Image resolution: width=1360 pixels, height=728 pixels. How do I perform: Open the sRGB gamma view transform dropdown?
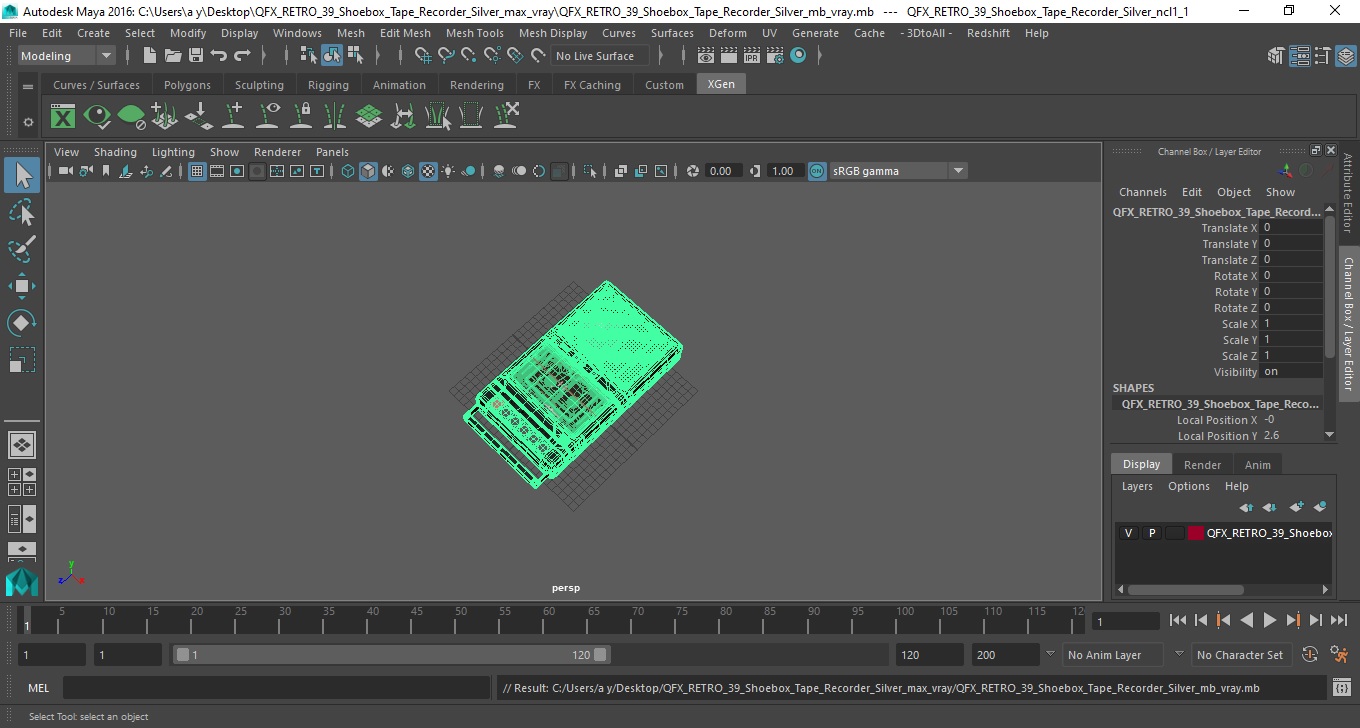click(x=898, y=171)
